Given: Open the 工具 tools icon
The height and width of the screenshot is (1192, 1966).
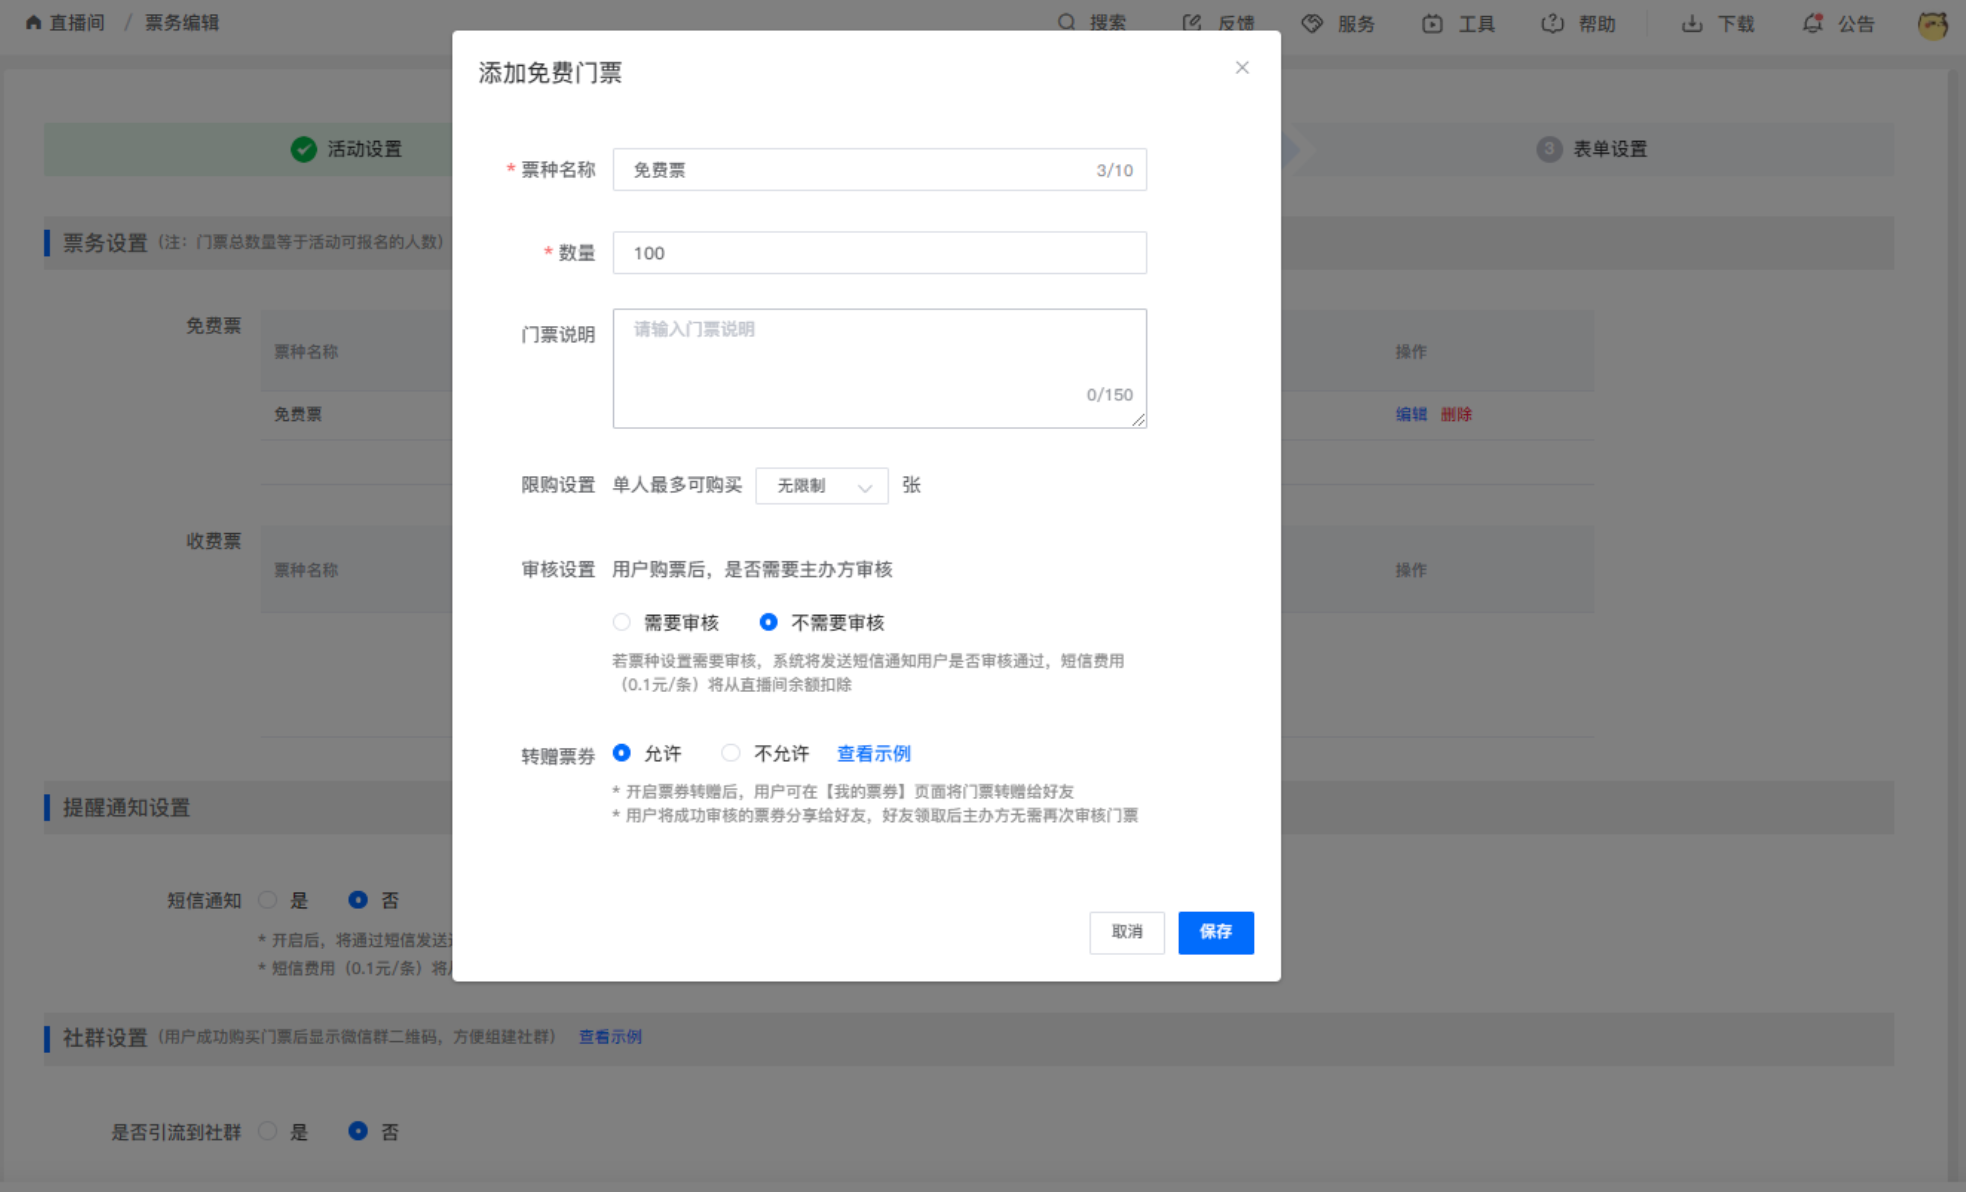Looking at the screenshot, I should coord(1432,23).
